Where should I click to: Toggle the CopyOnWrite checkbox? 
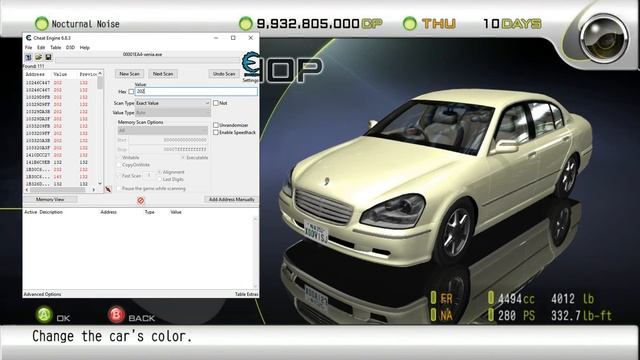[120, 165]
